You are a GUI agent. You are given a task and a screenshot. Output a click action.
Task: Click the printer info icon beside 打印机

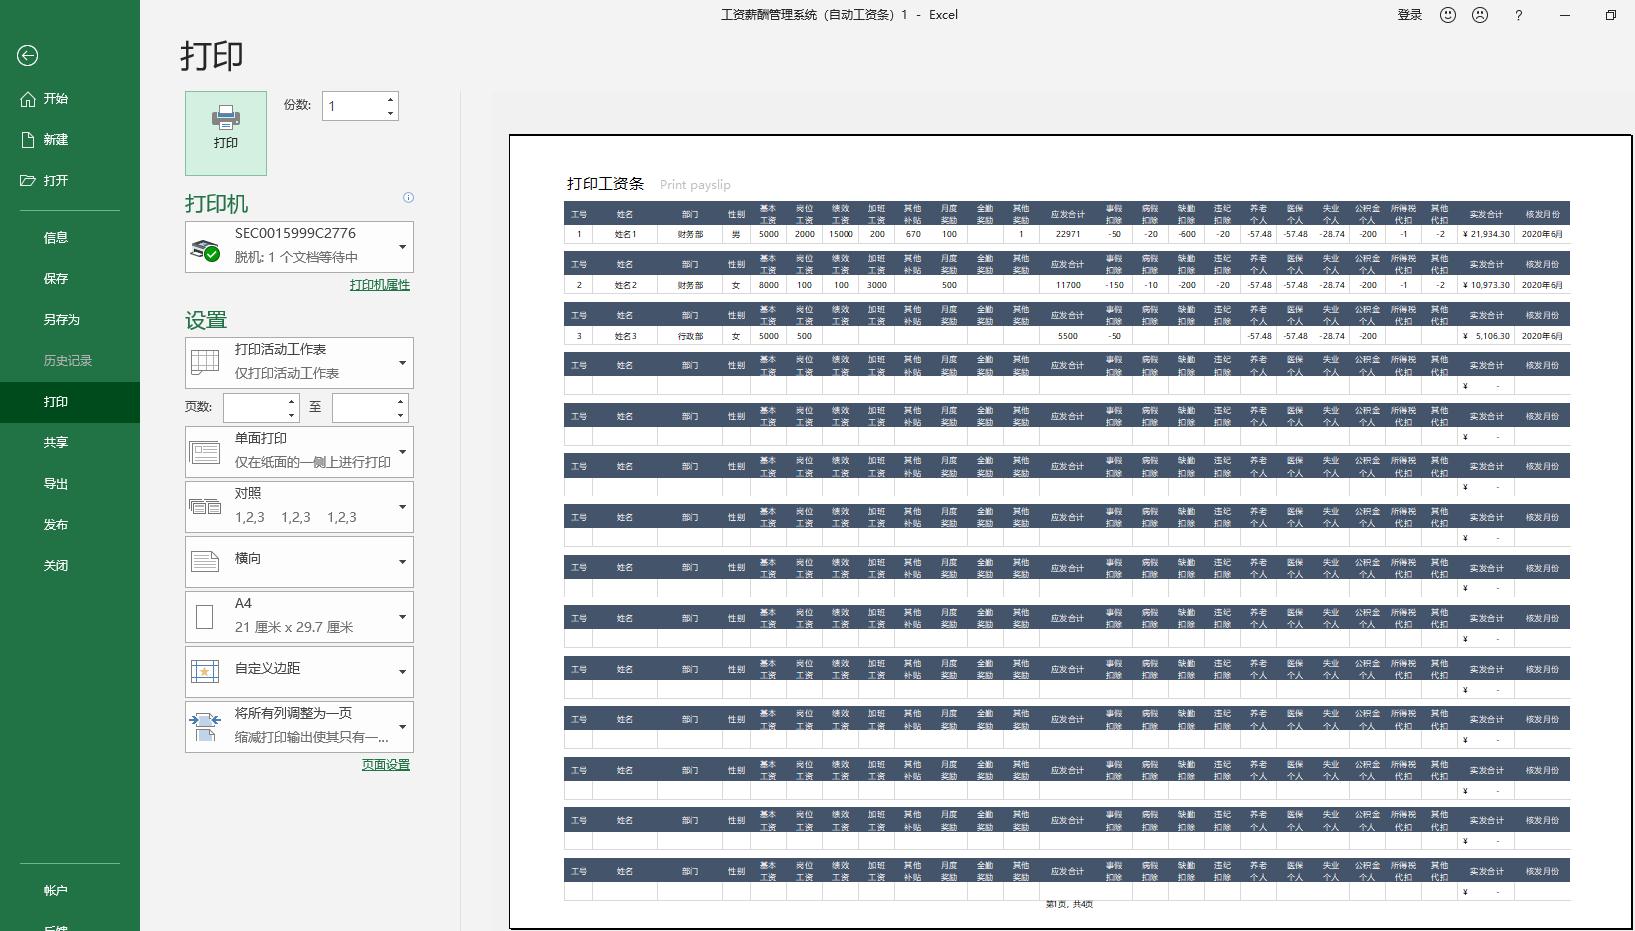[x=407, y=198]
